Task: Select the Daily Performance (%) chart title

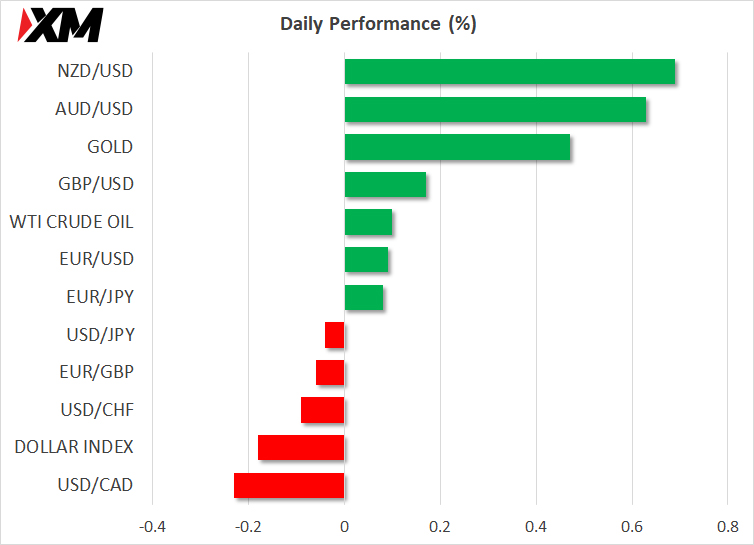Action: [378, 24]
